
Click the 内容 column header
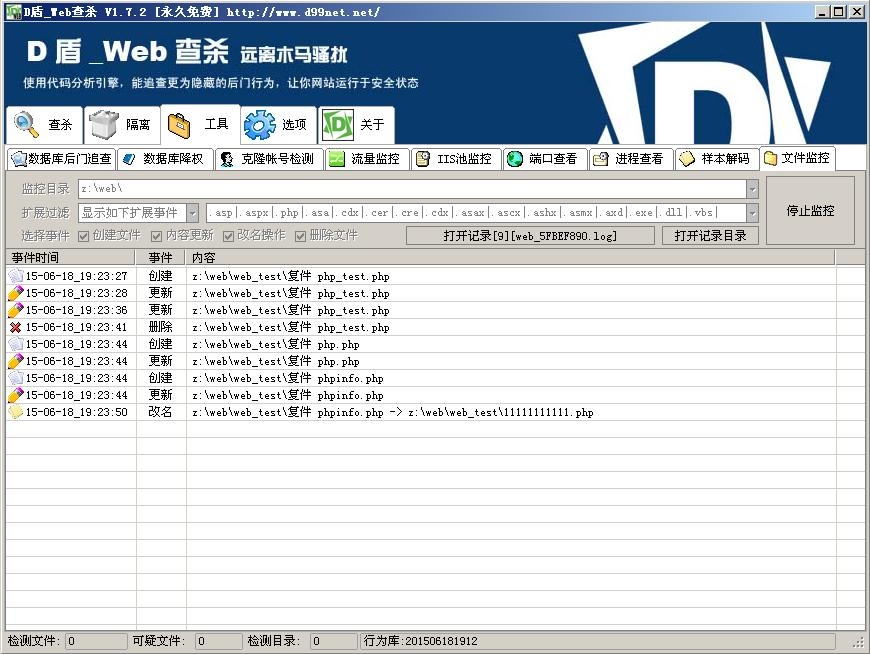pyautogui.click(x=510, y=257)
